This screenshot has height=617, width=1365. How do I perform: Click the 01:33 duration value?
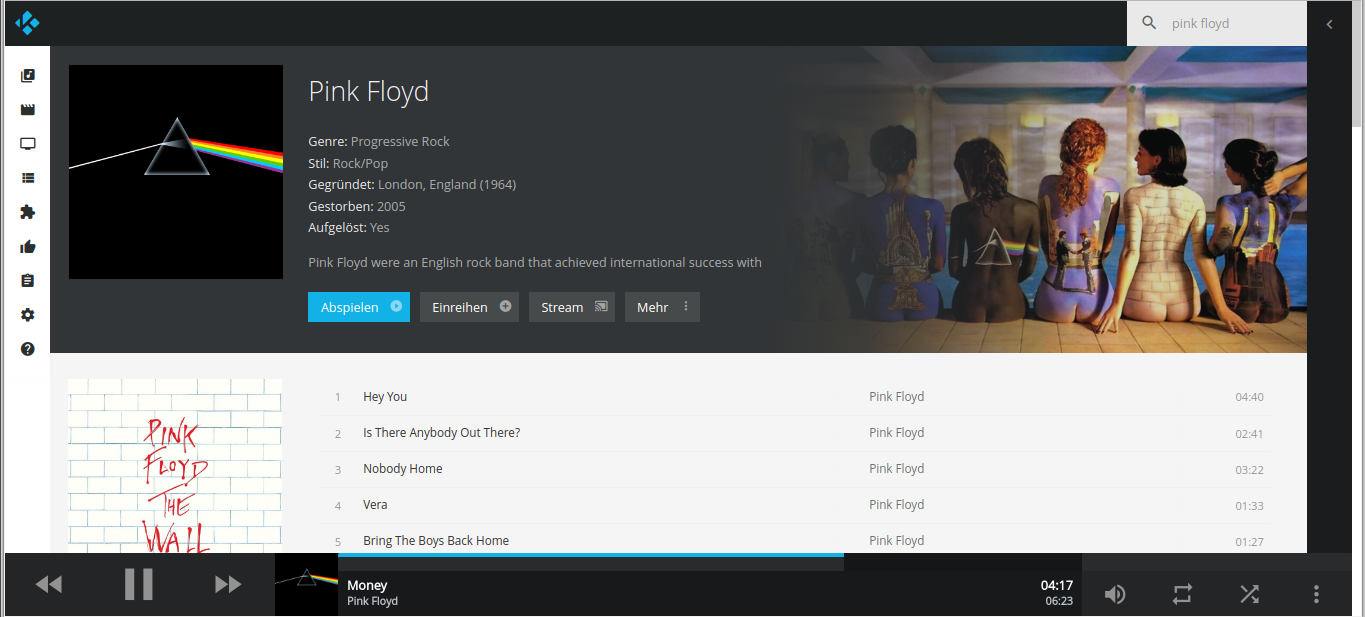[1249, 506]
